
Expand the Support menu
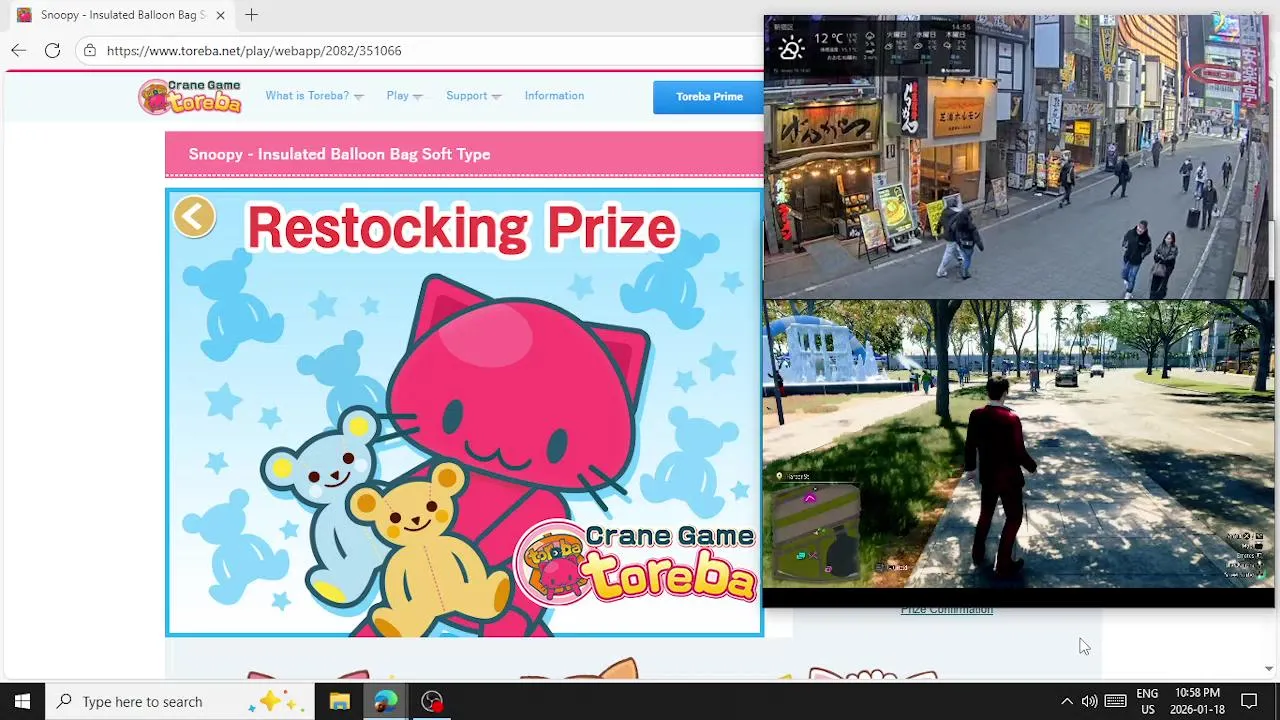click(x=473, y=96)
